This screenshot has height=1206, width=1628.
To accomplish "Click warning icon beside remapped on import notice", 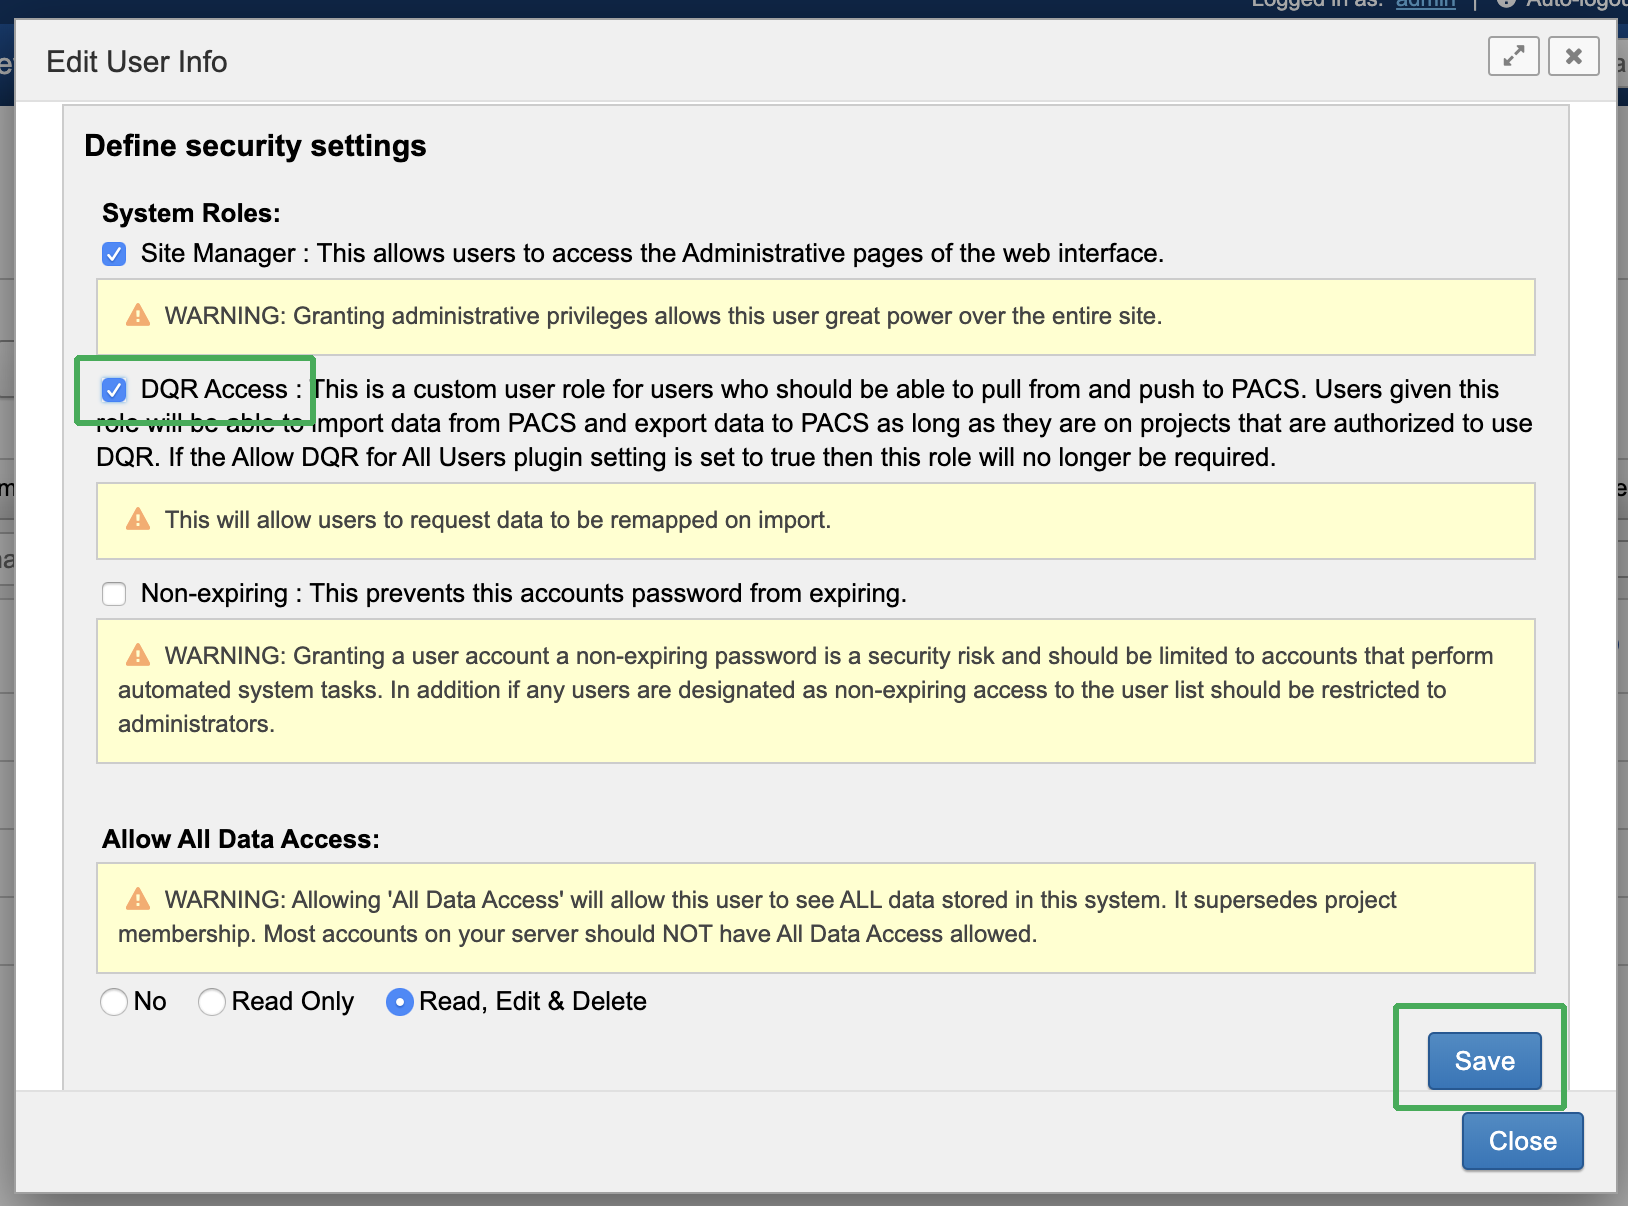I will 138,520.
